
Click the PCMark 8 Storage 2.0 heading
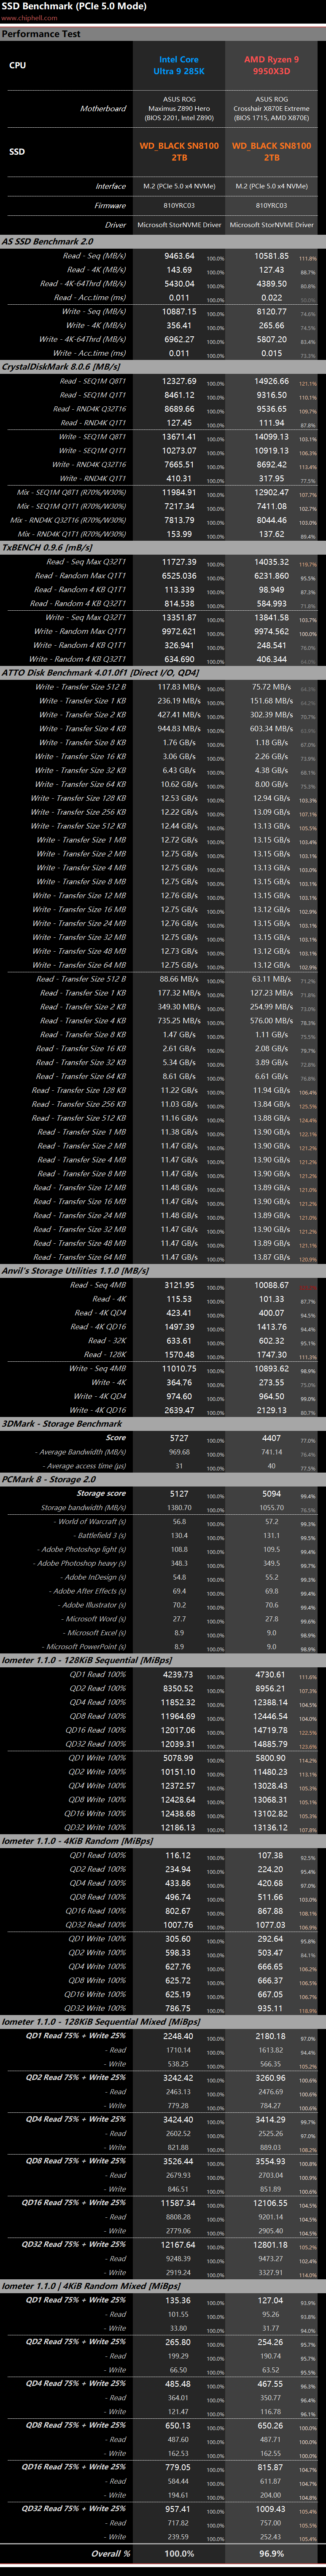click(x=49, y=1479)
